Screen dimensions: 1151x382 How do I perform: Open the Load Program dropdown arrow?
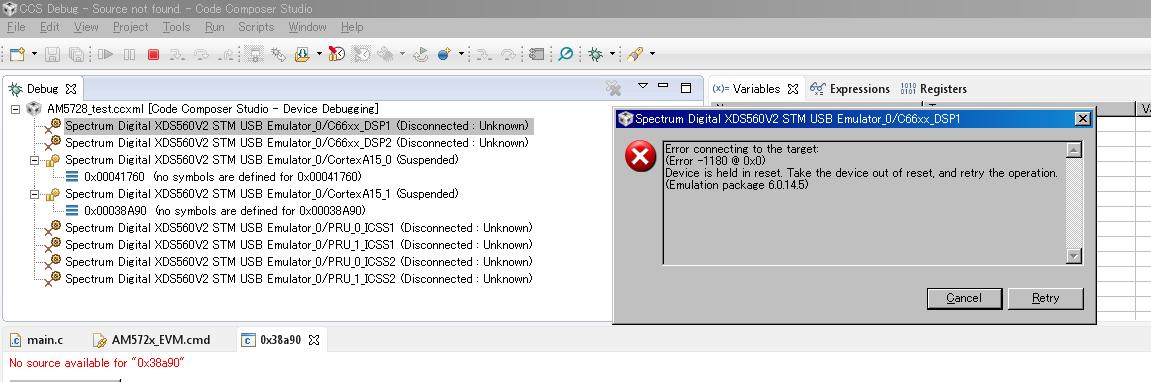[319, 54]
